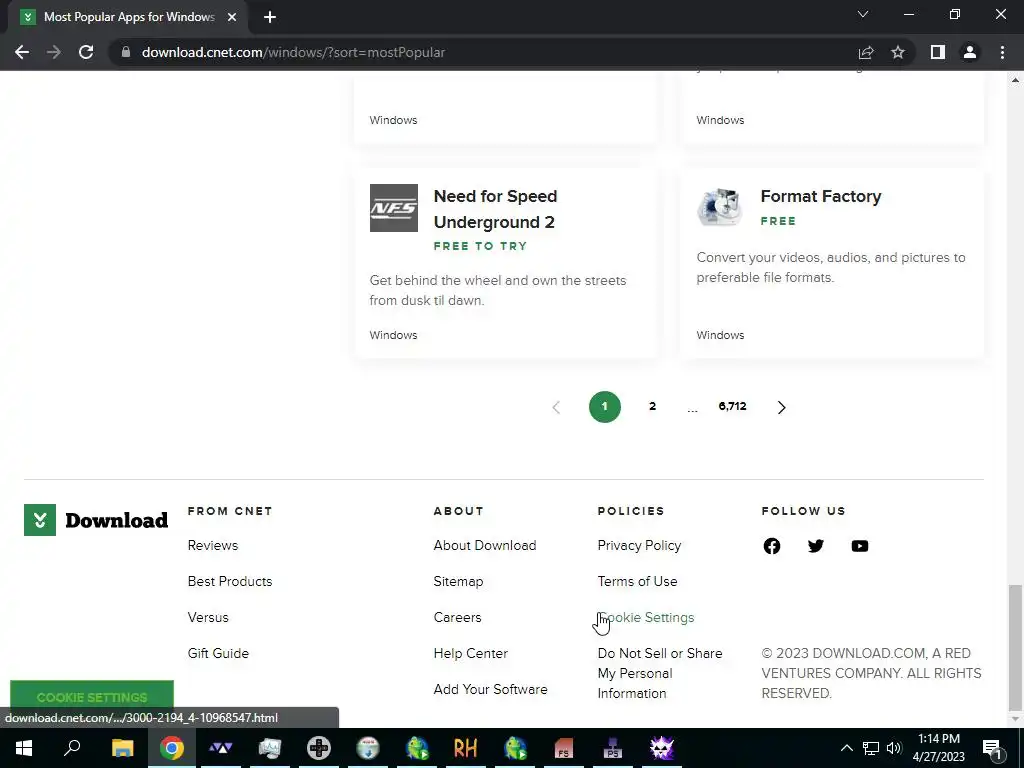Open the Versus footer link
The image size is (1024, 768).
(208, 617)
